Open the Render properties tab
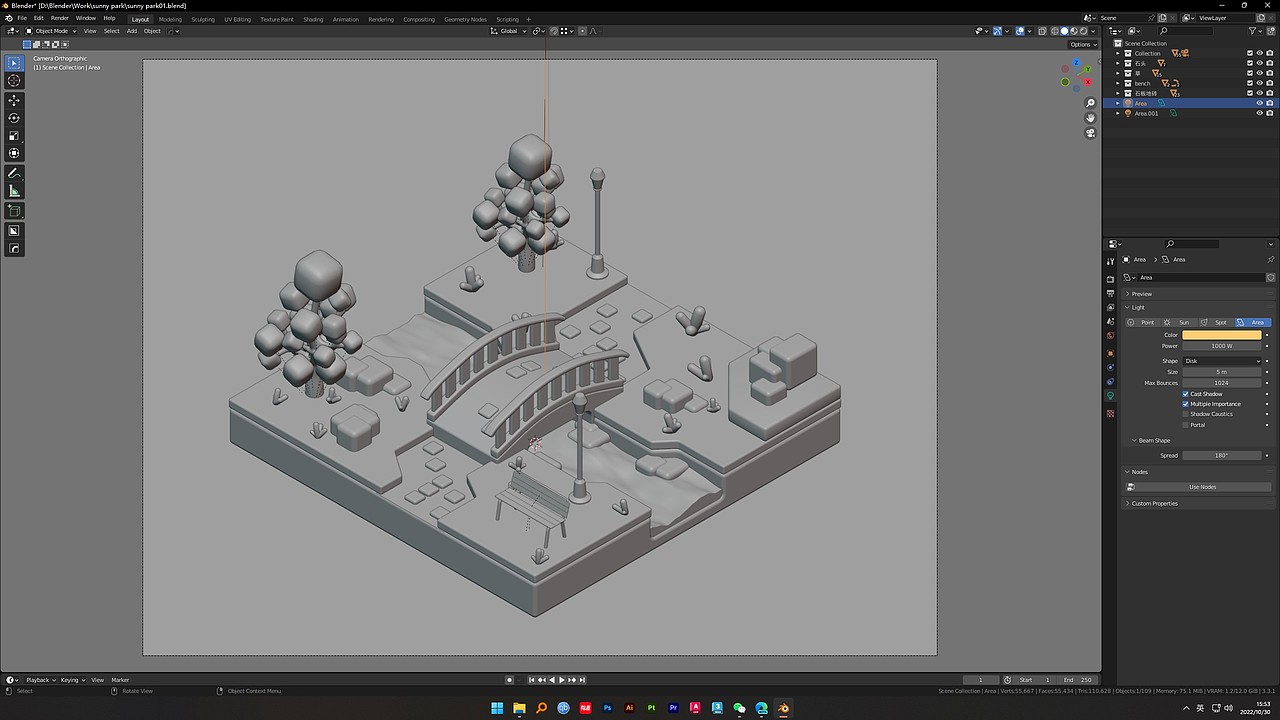 [1110, 279]
